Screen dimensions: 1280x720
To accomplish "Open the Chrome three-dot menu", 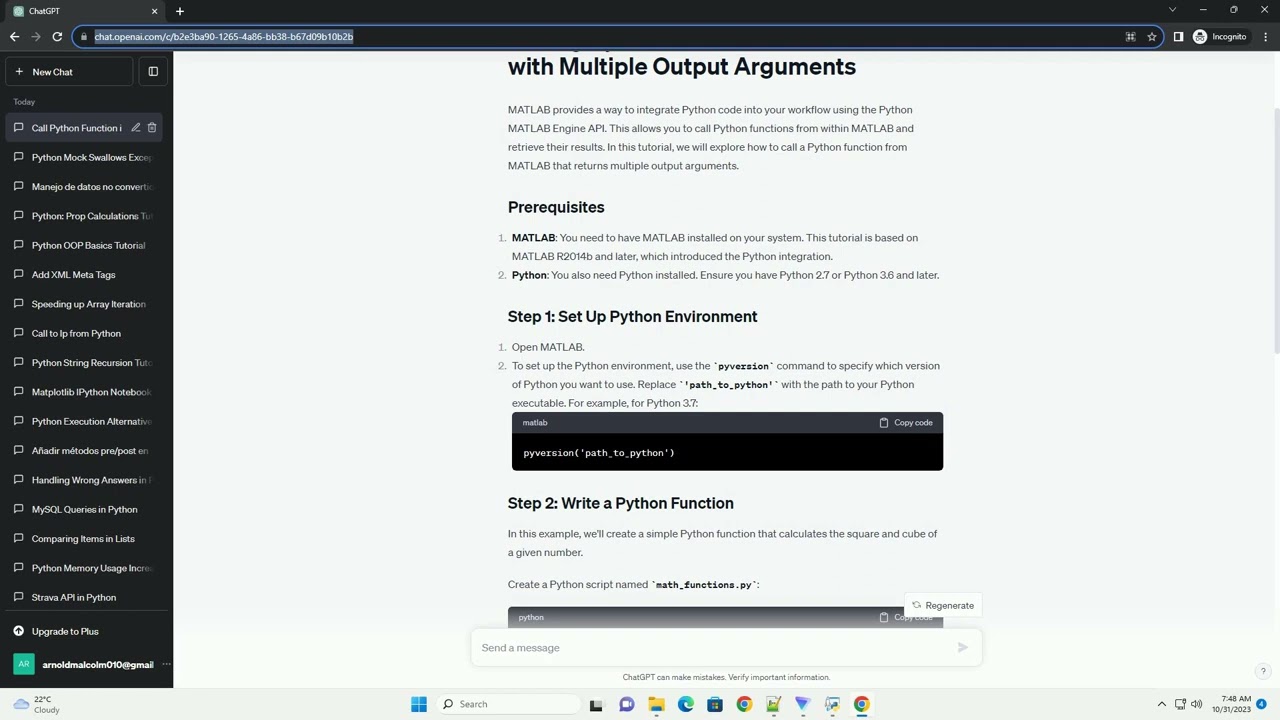I will (x=1265, y=37).
